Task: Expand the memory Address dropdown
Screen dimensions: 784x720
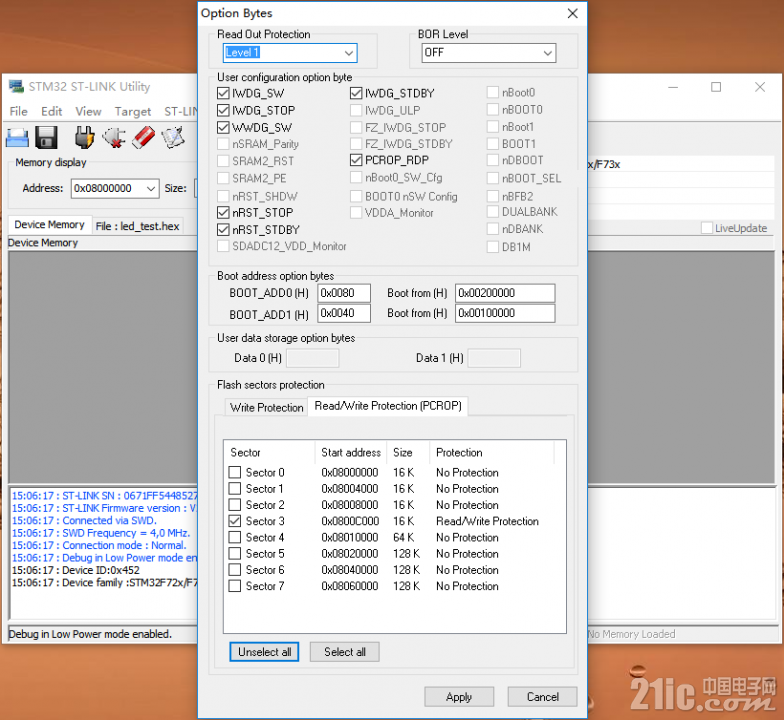Action: click(x=150, y=188)
